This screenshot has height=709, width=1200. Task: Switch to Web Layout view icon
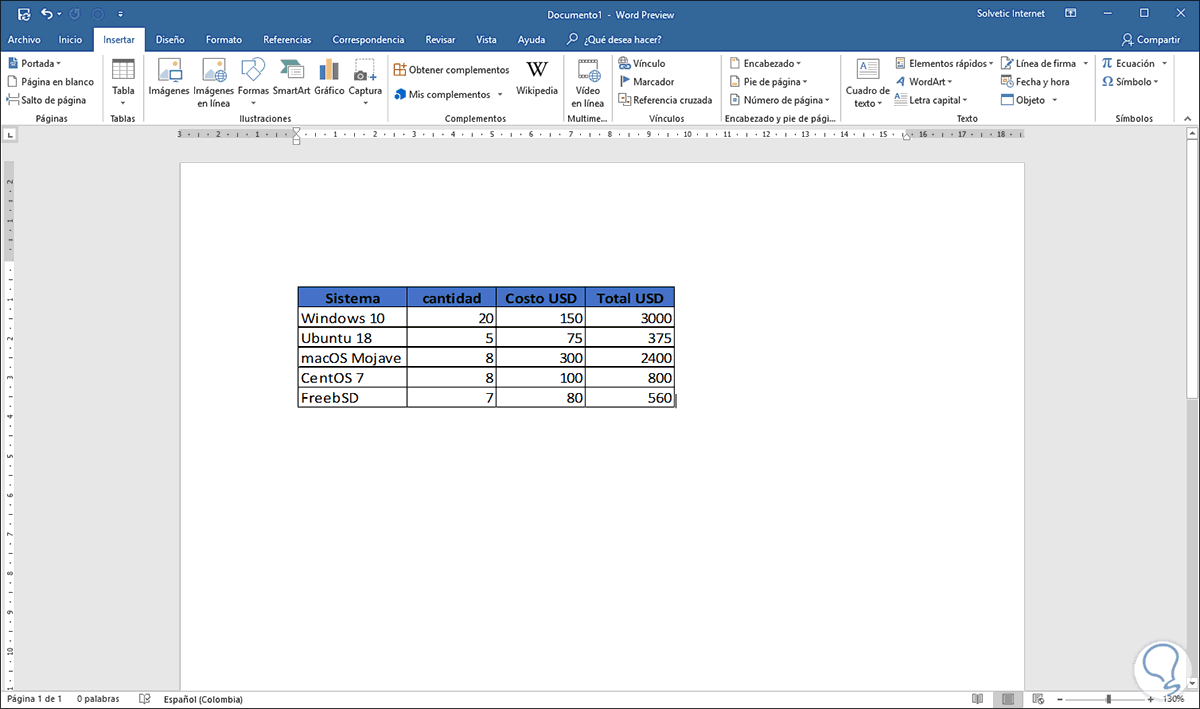[x=1040, y=699]
